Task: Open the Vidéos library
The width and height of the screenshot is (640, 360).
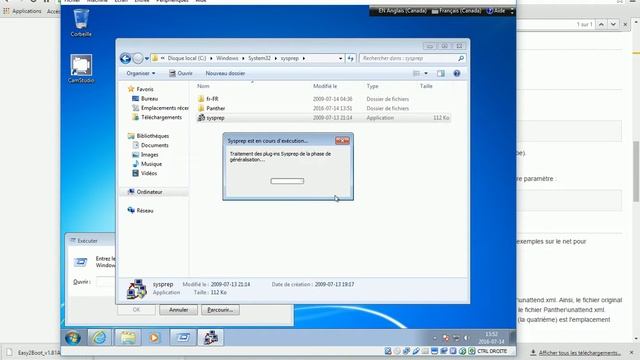Action: [x=149, y=173]
